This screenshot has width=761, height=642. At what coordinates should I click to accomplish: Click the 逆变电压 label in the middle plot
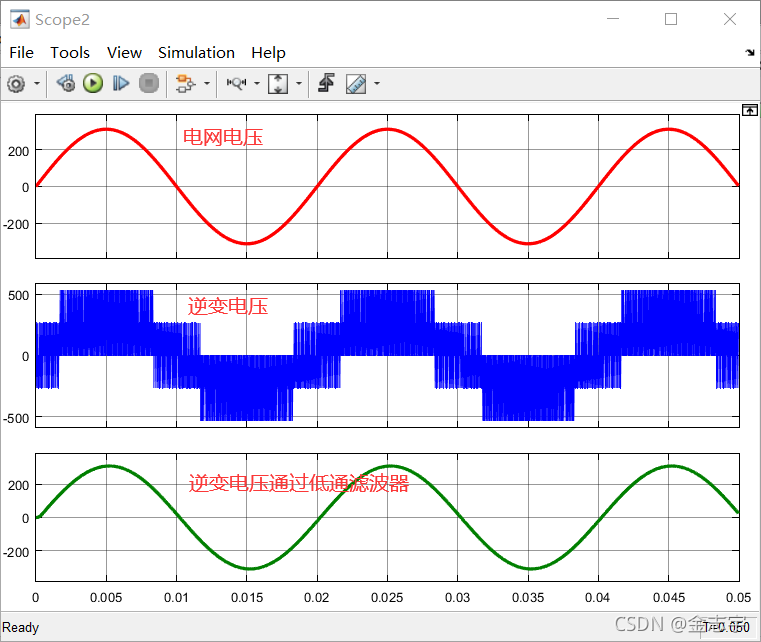coord(228,306)
